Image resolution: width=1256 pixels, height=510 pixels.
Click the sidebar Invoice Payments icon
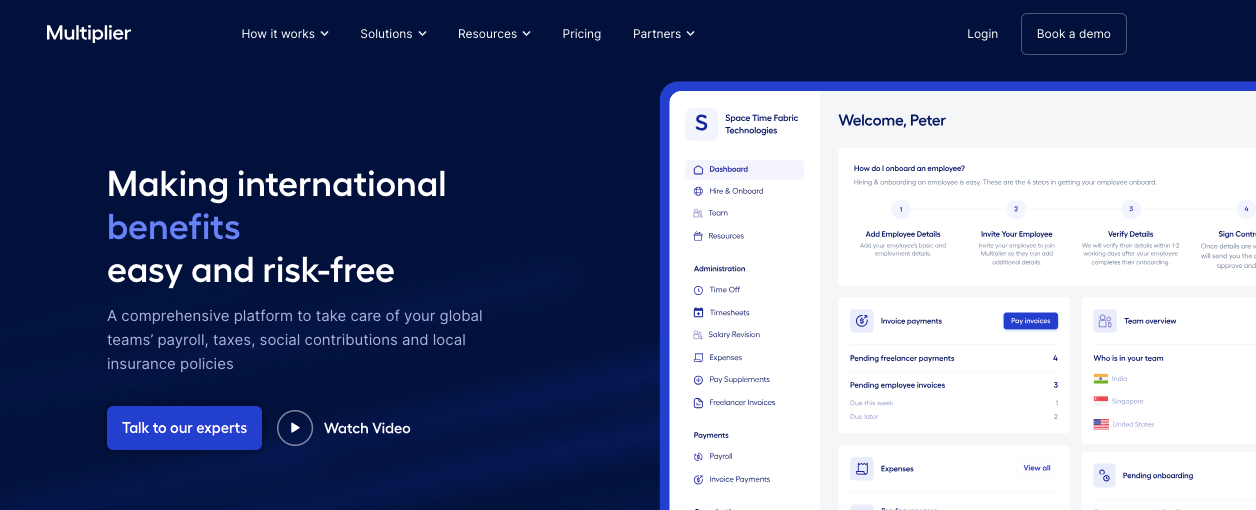(698, 479)
